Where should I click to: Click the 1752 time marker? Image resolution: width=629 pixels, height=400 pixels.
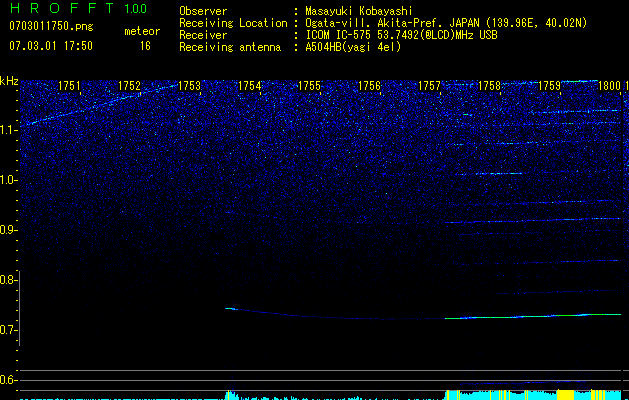[x=130, y=86]
